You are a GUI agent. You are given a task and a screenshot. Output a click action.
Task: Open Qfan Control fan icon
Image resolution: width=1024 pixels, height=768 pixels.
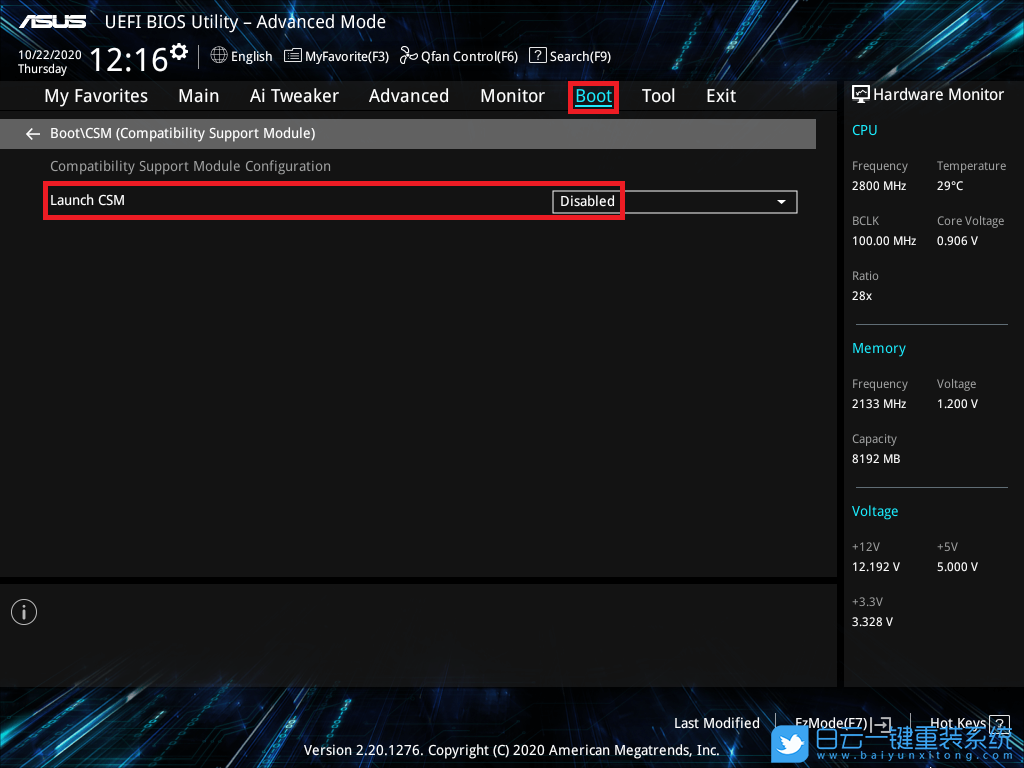[x=408, y=56]
